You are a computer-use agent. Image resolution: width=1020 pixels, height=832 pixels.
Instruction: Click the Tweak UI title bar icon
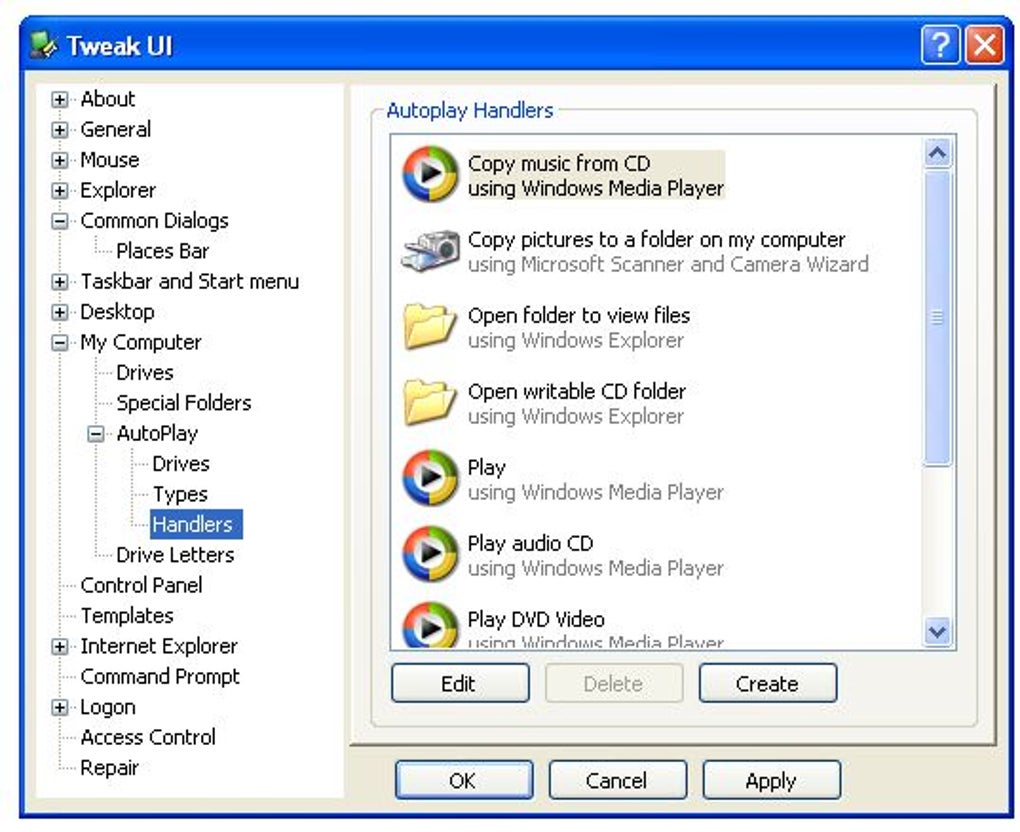(44, 45)
